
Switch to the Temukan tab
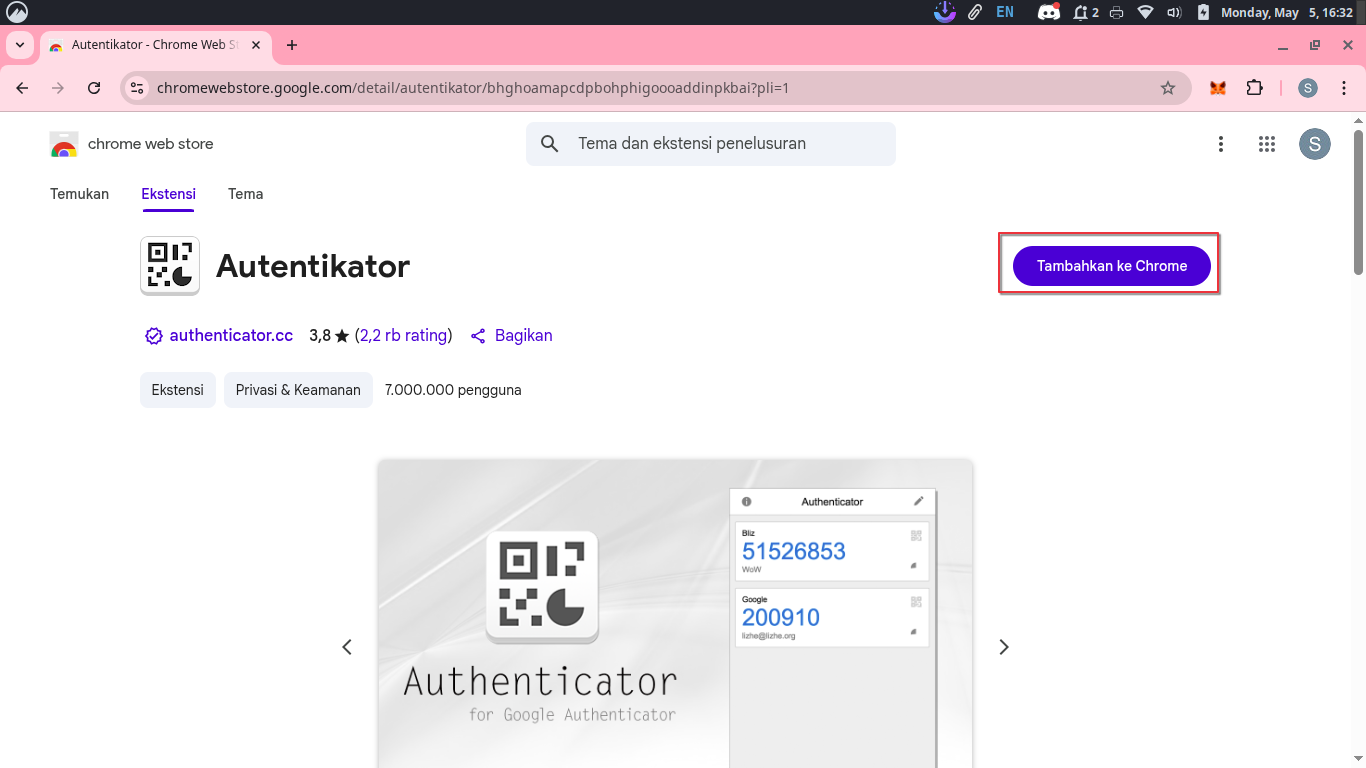[x=79, y=194]
